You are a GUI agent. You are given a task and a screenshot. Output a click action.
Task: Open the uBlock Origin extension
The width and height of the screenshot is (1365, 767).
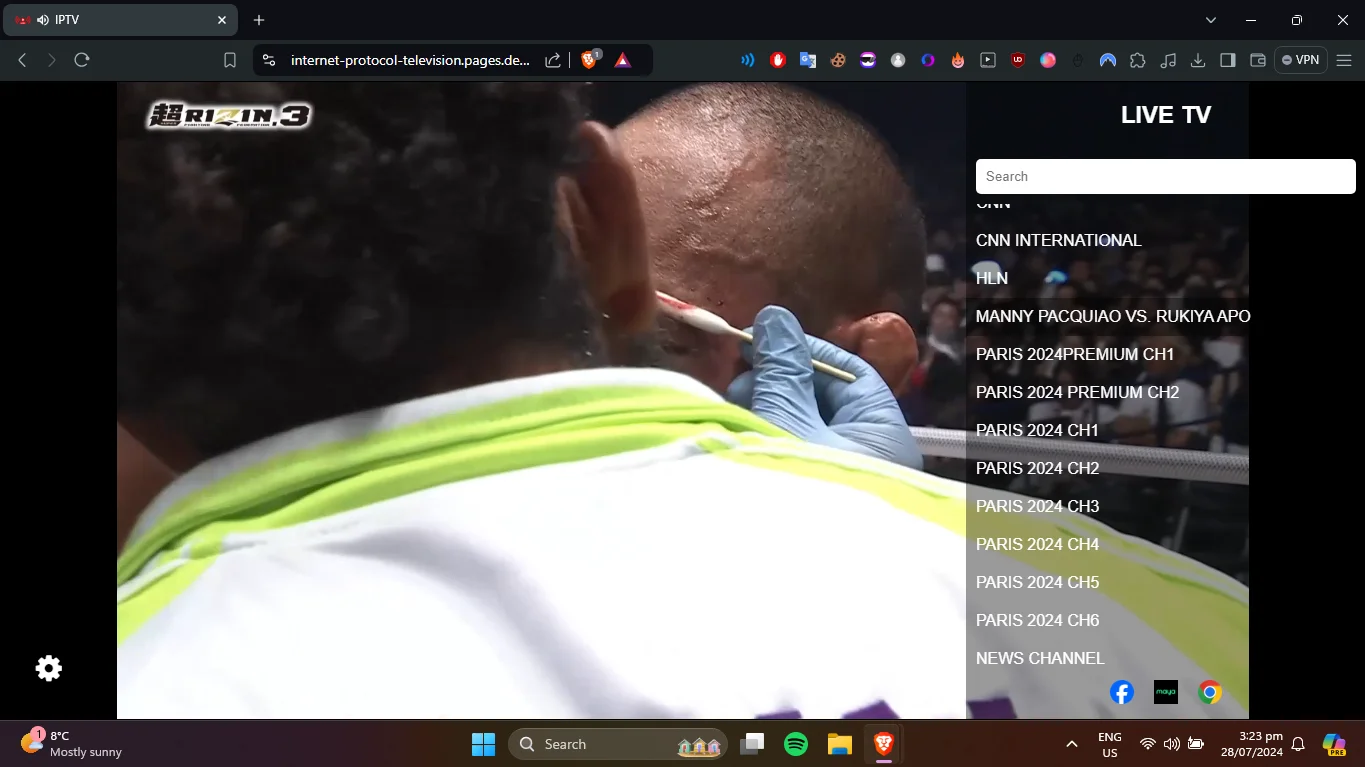[x=1018, y=60]
